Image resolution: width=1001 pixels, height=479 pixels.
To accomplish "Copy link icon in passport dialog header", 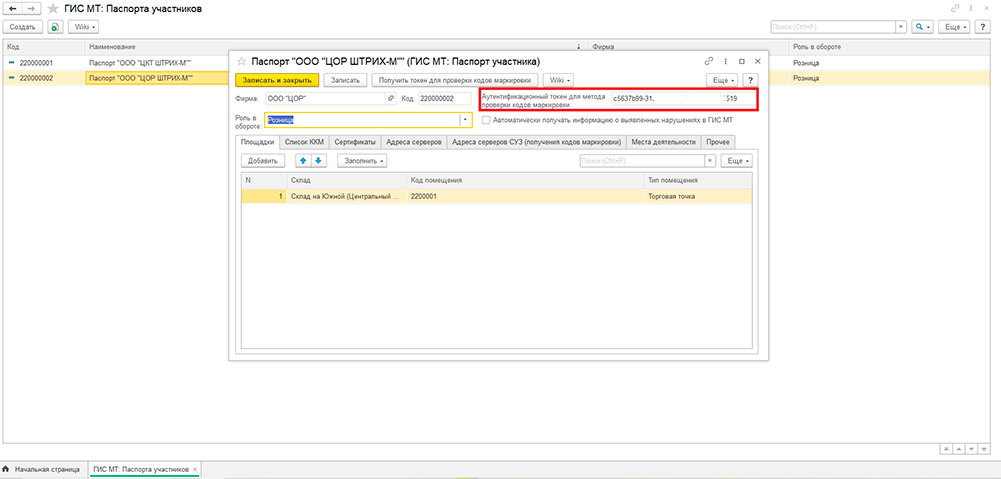I will (709, 61).
